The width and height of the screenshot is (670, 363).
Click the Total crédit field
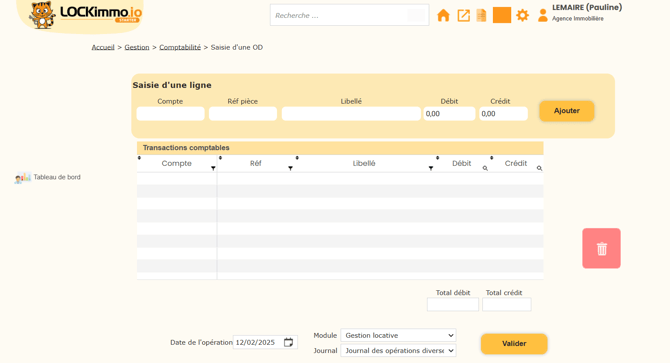[x=507, y=304]
